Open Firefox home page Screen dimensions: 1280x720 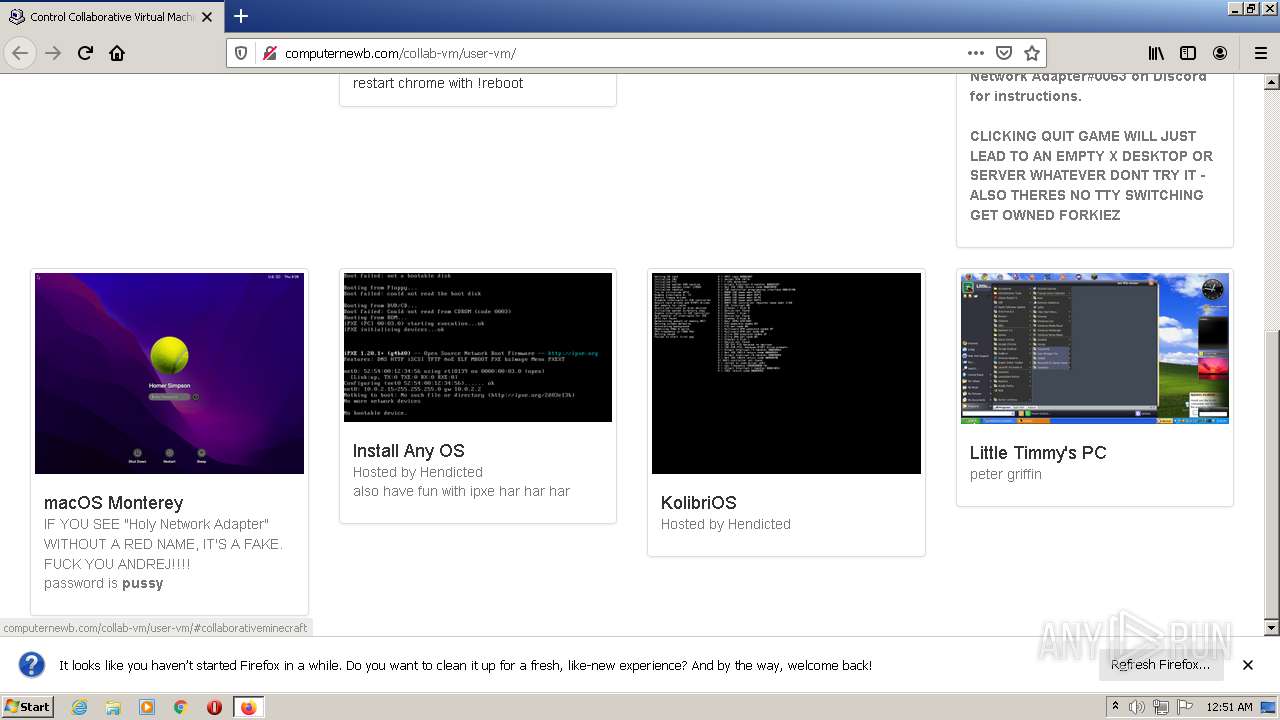coord(117,53)
